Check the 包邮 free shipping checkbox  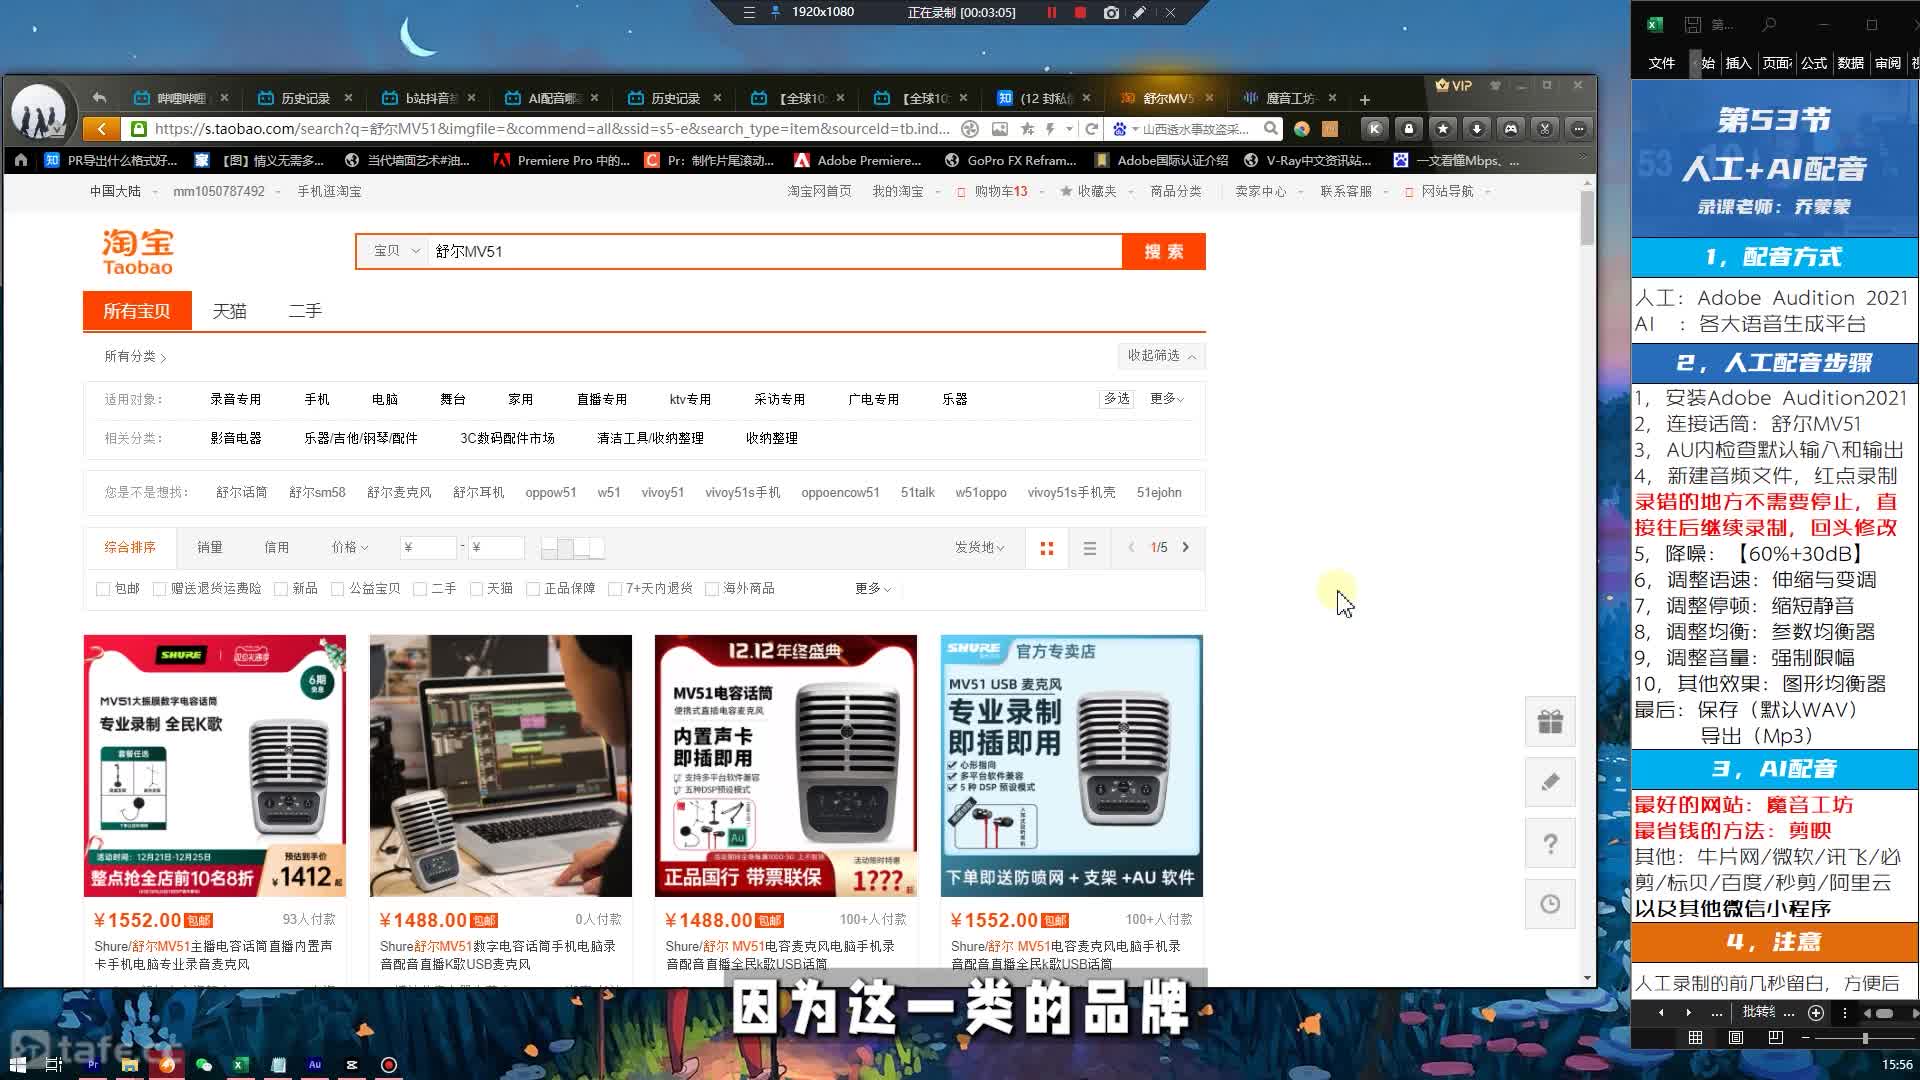coord(103,589)
